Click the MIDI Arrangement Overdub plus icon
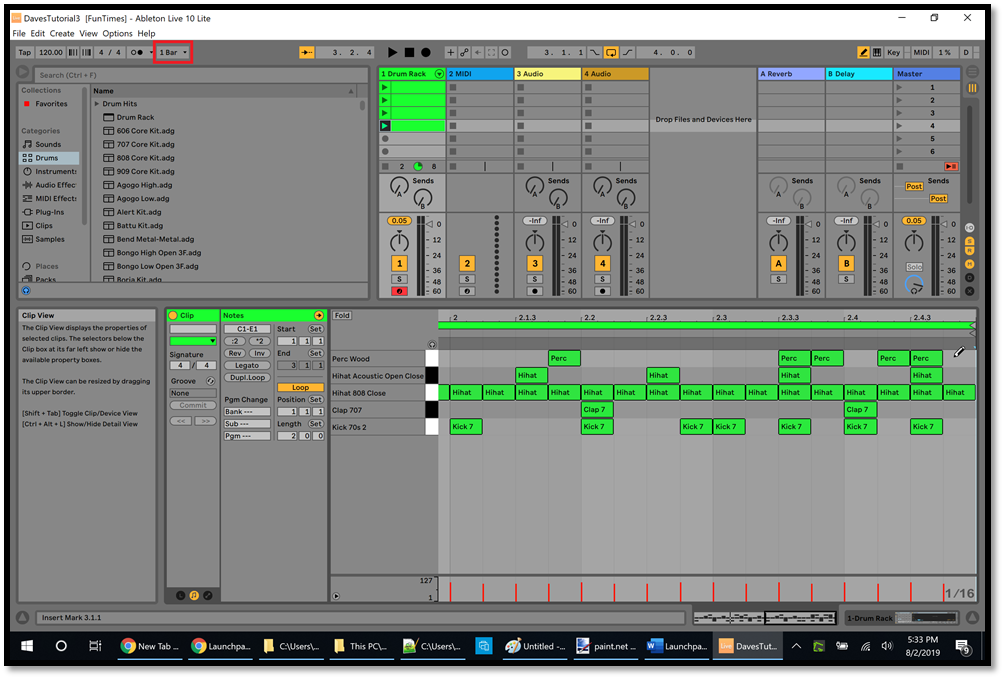The image size is (1004, 679). coord(451,53)
